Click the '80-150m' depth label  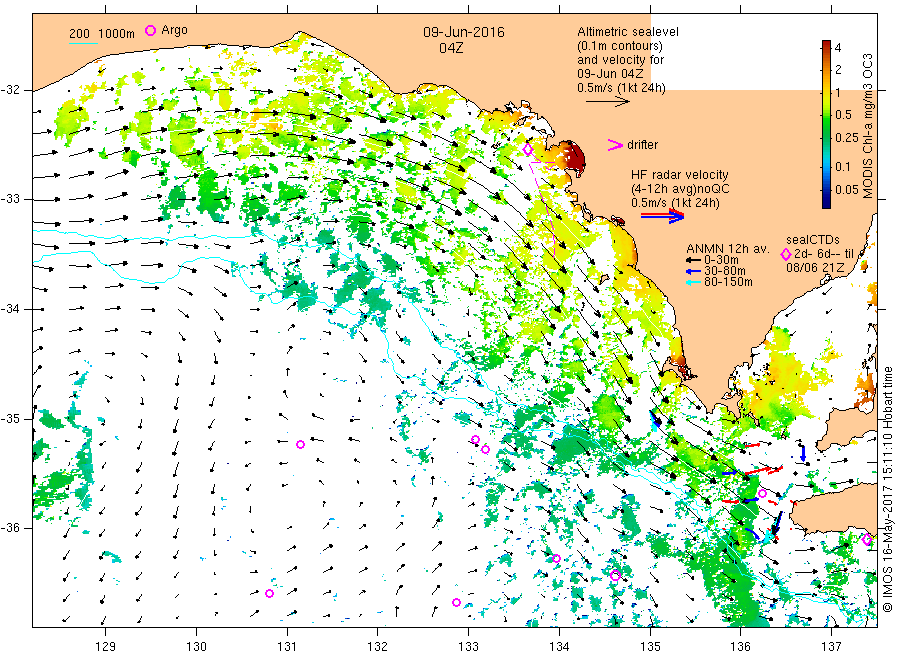728,282
